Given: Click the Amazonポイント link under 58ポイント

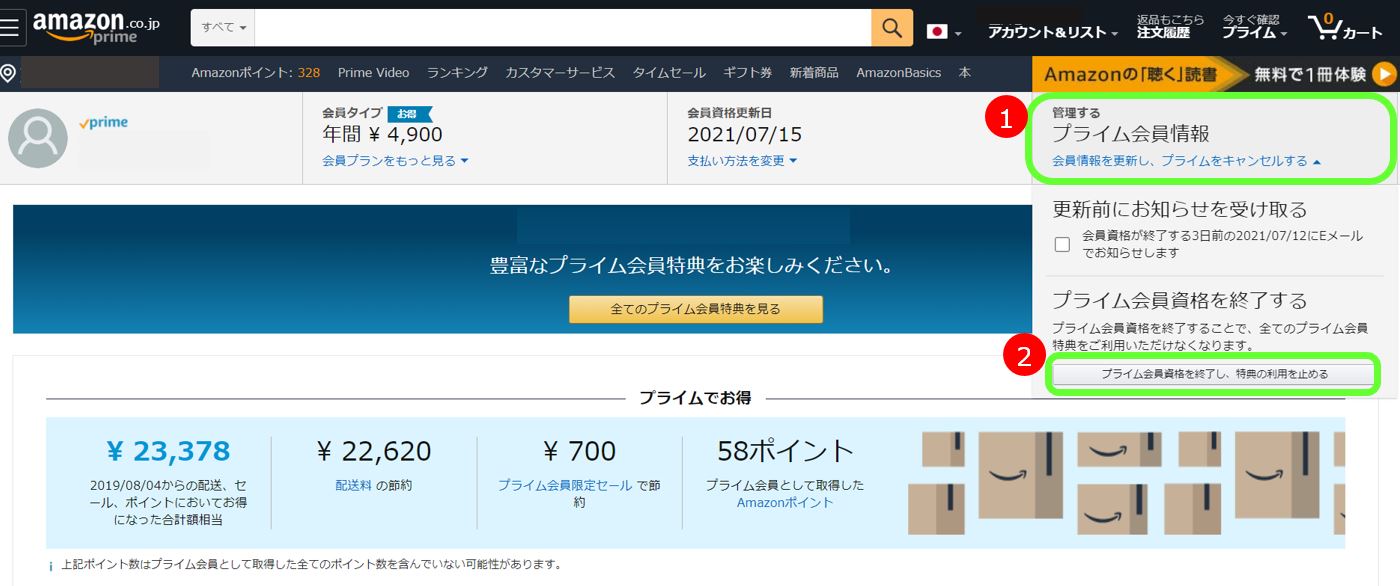Looking at the screenshot, I should [x=785, y=503].
